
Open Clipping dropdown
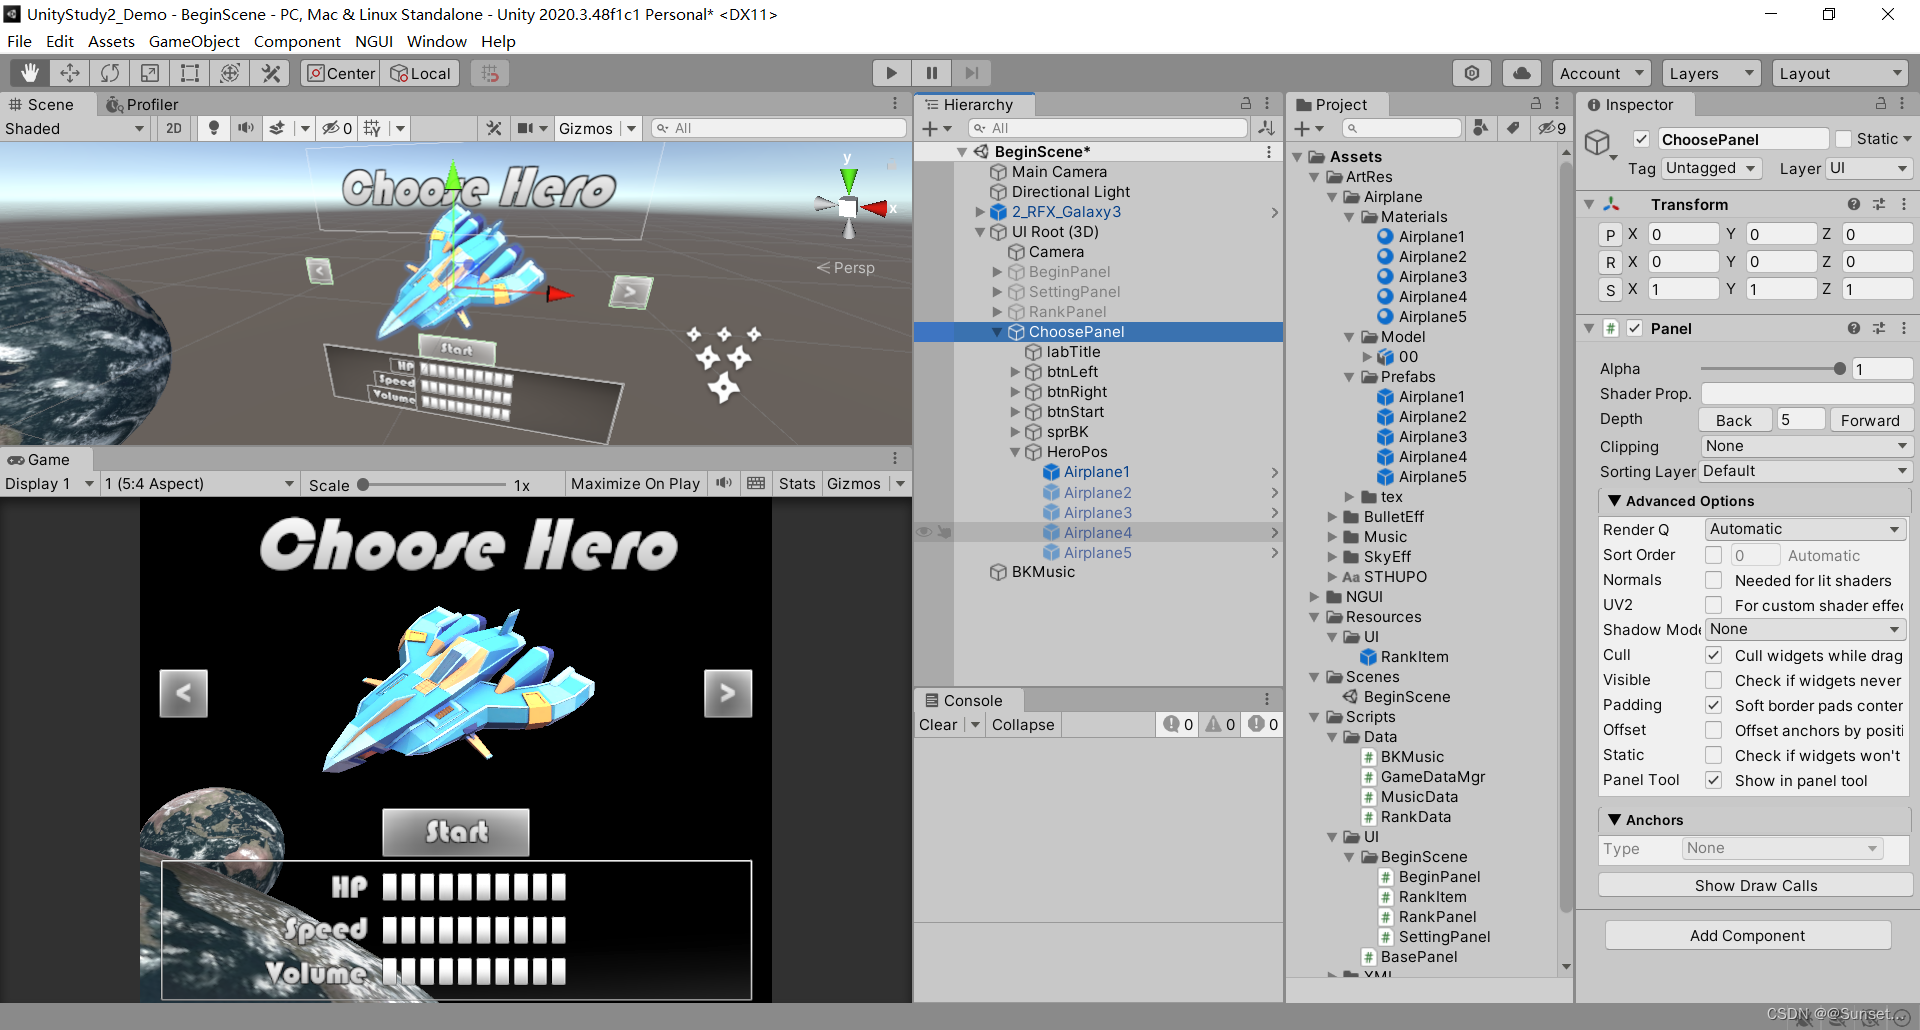coord(1806,446)
